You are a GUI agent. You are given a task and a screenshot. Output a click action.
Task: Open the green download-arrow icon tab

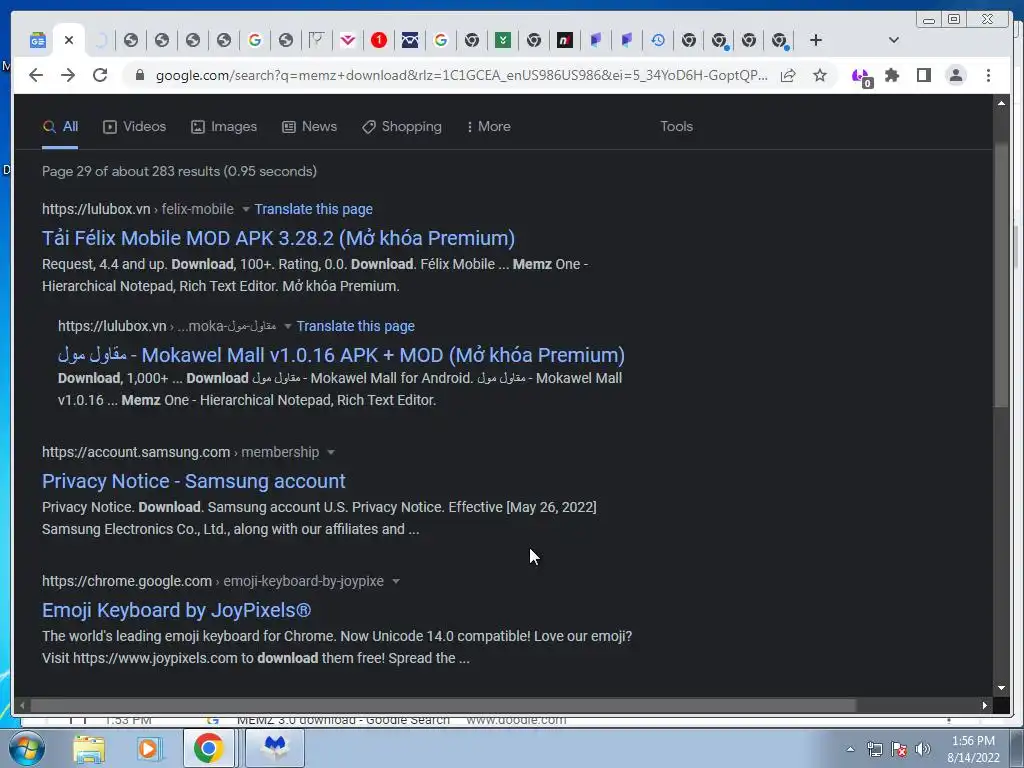pos(503,40)
